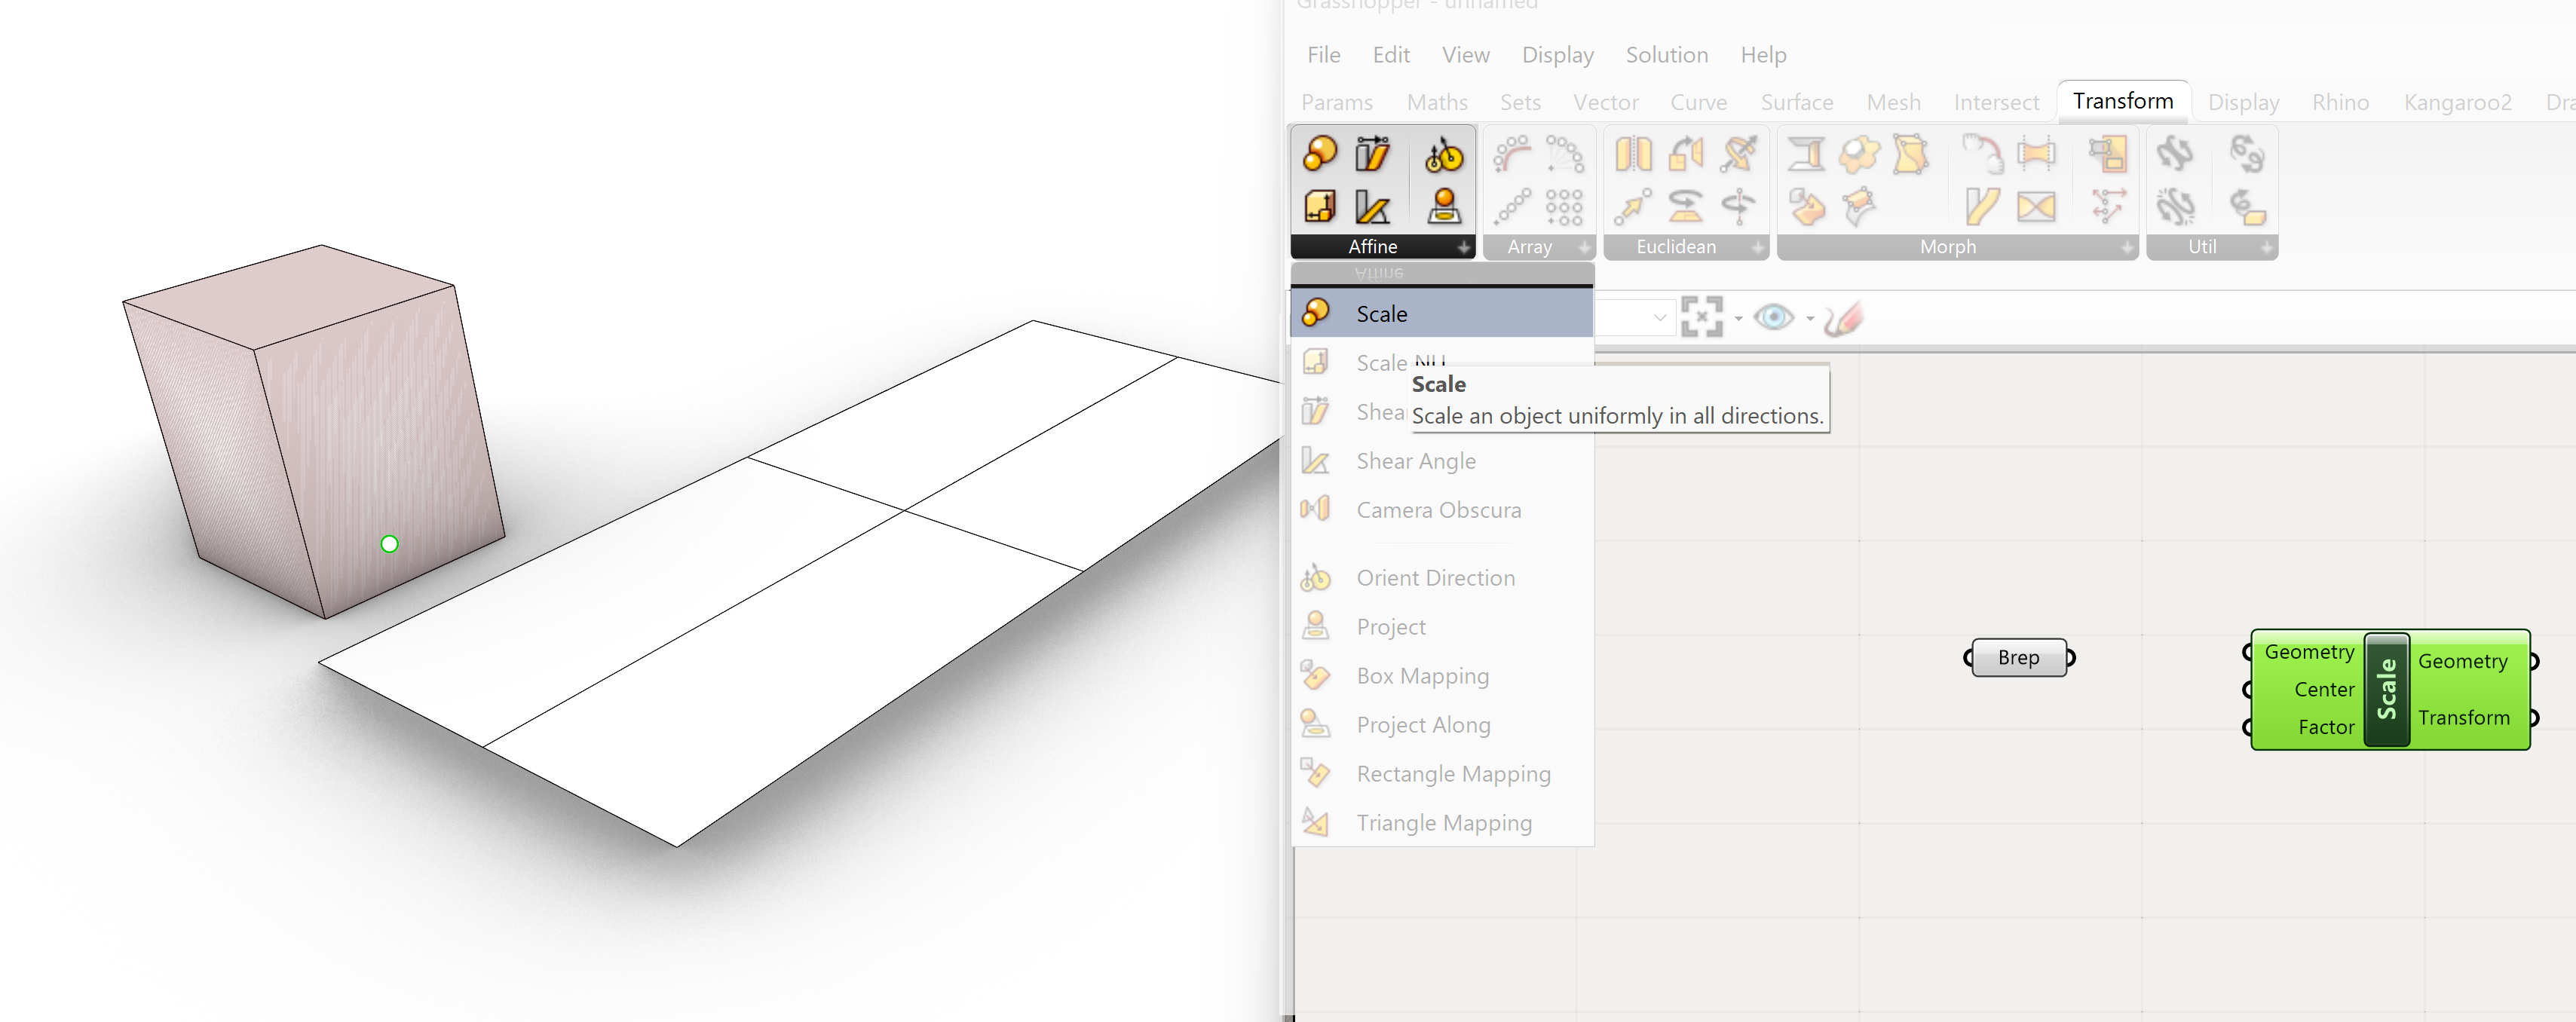This screenshot has width=2576, height=1022.
Task: Open the Solution menu
Action: click(1666, 55)
